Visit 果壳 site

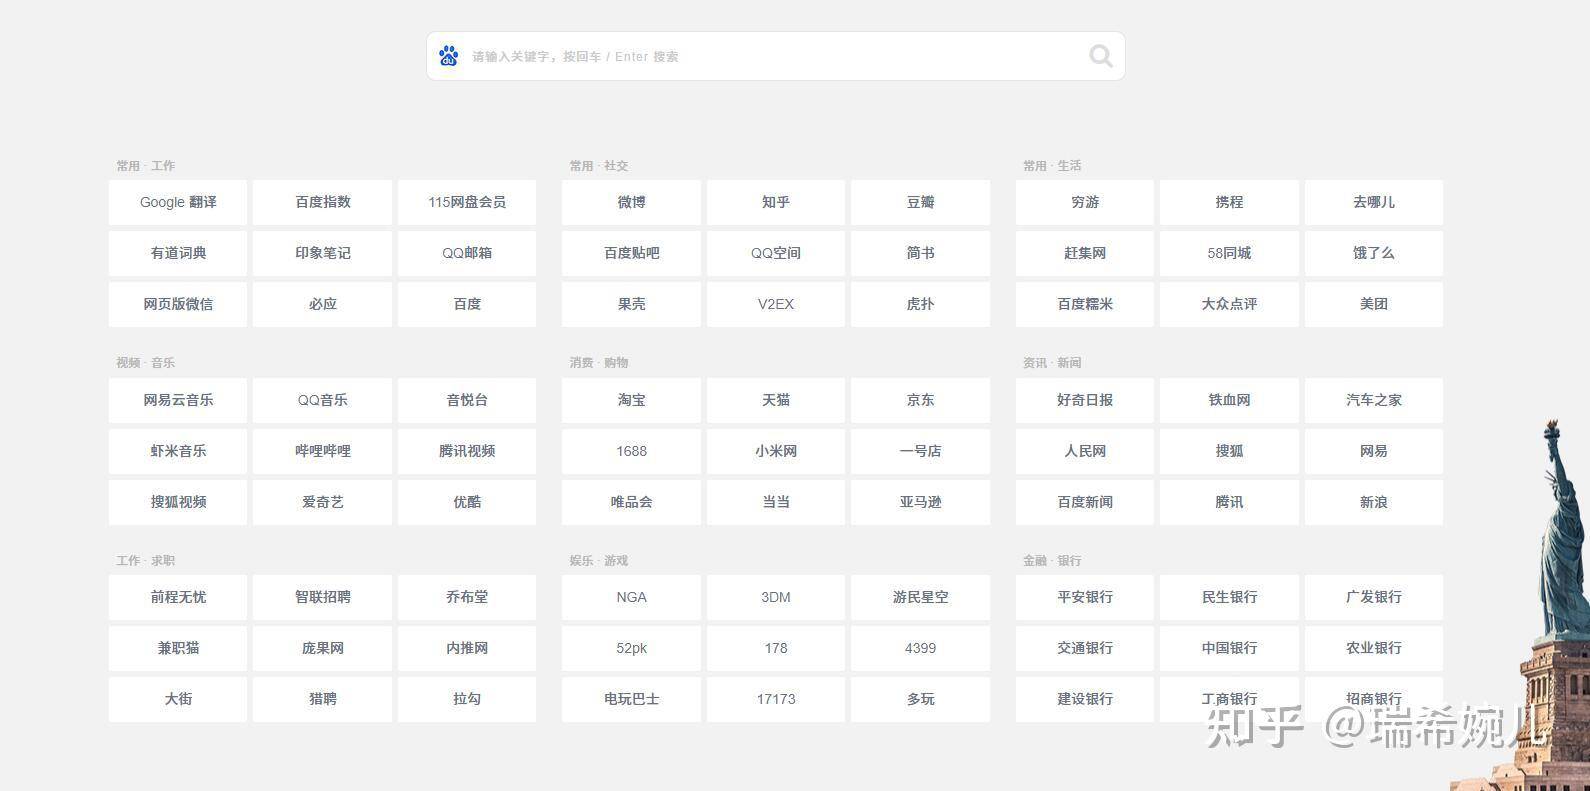coord(631,304)
